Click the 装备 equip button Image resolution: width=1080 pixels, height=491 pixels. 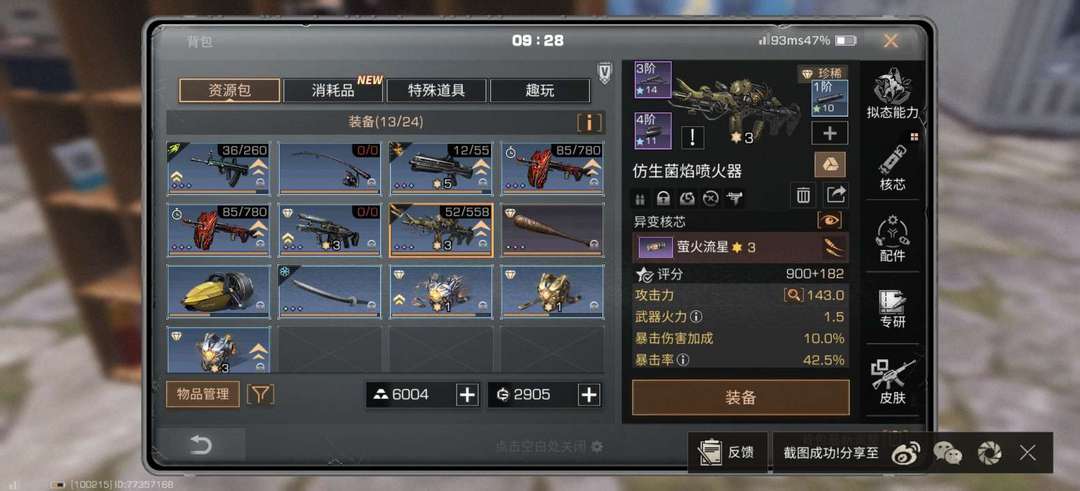741,397
